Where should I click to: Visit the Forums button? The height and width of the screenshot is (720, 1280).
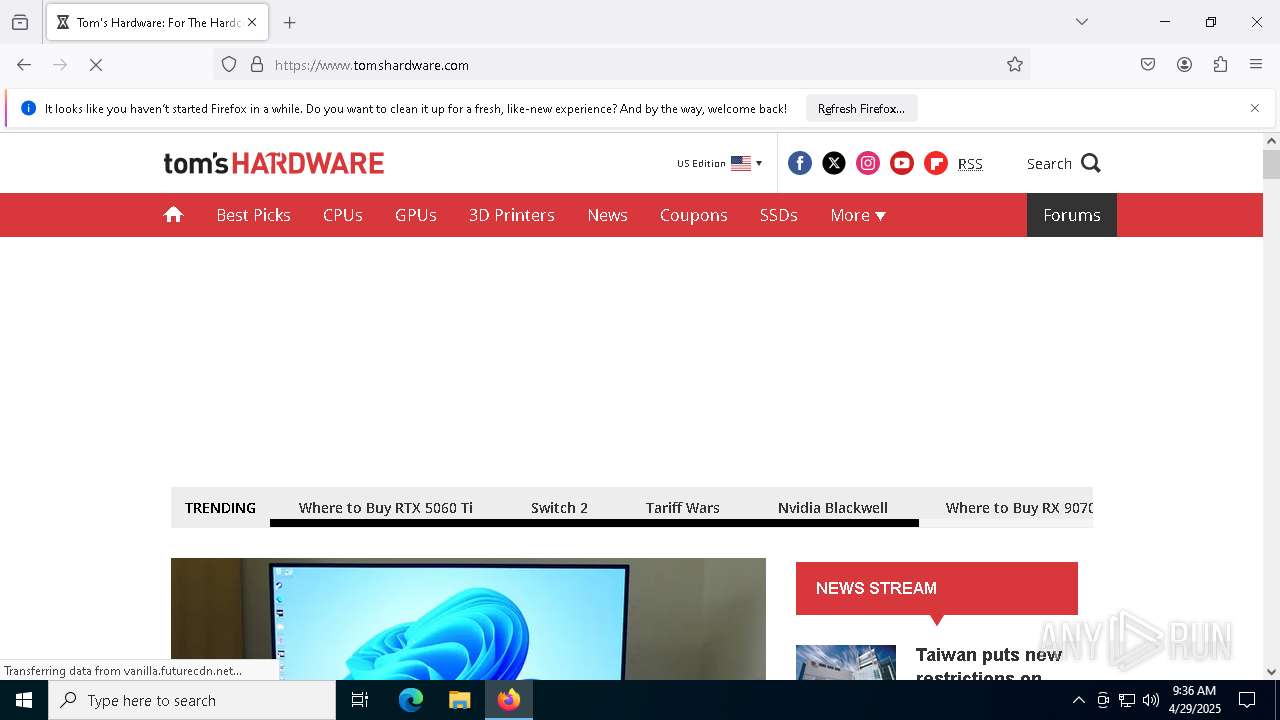click(1072, 215)
